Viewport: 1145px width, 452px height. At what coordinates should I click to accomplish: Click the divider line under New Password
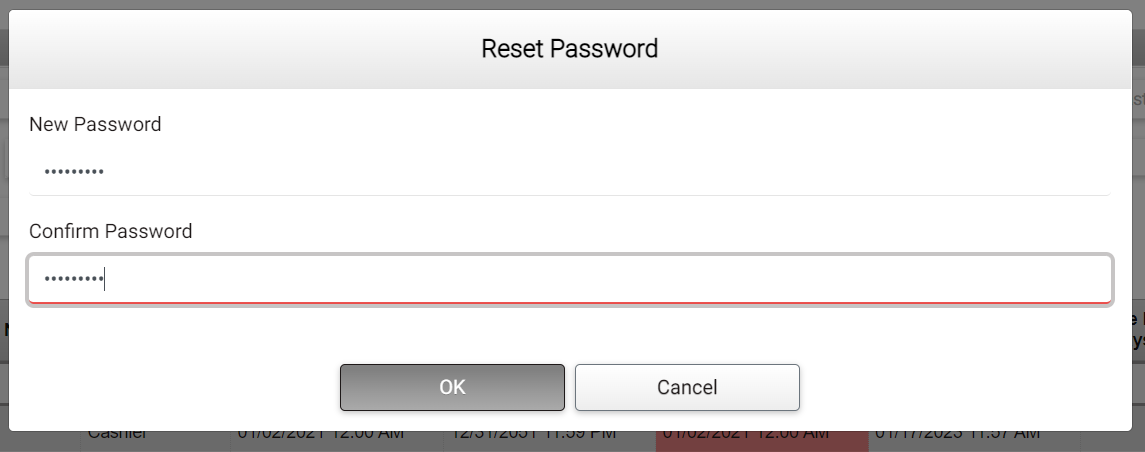pyautogui.click(x=569, y=195)
